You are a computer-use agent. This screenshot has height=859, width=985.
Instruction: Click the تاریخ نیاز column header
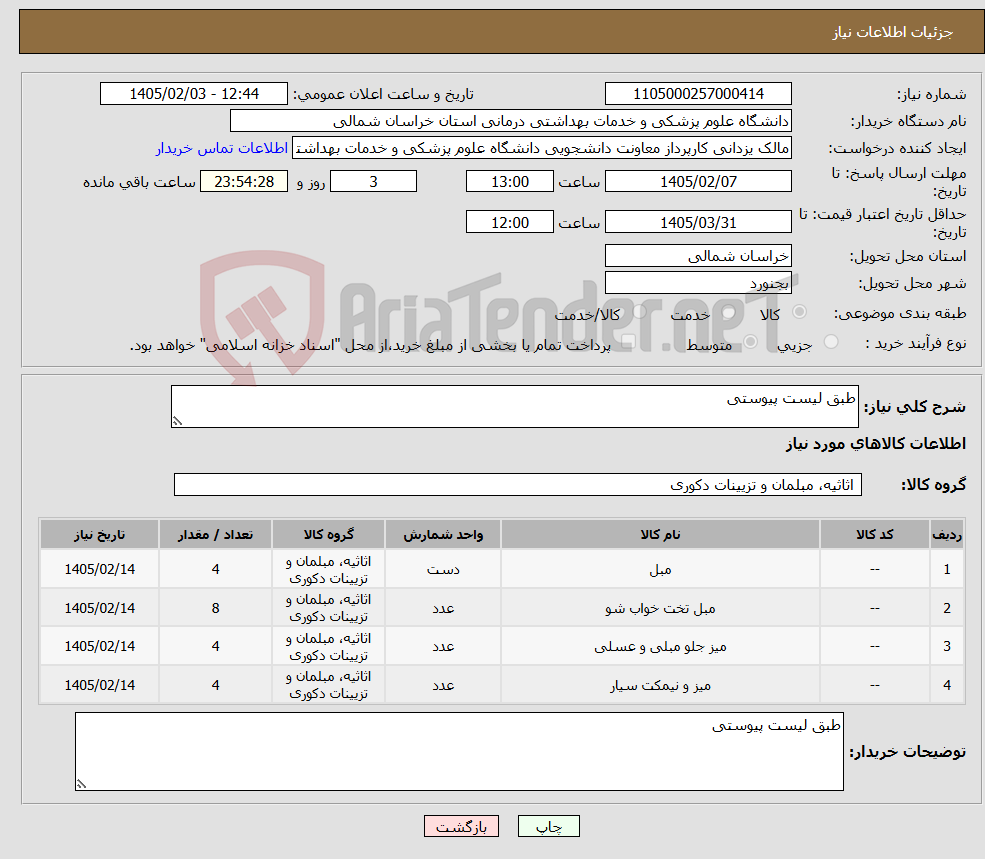coord(99,535)
